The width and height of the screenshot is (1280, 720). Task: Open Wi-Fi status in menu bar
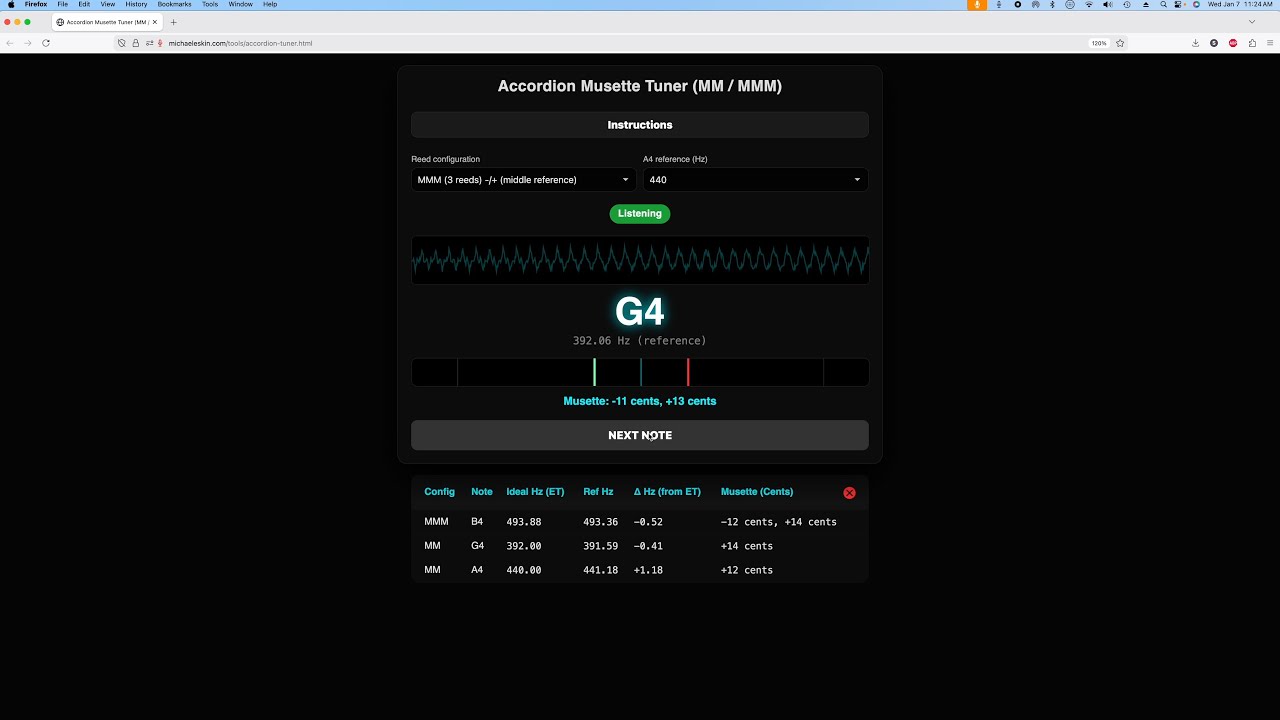tap(1089, 4)
